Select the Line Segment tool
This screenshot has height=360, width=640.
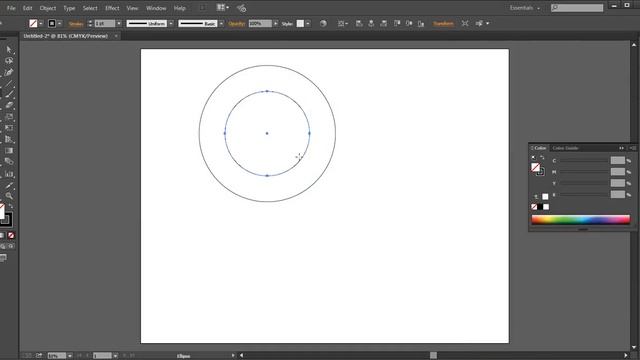(x=9, y=84)
